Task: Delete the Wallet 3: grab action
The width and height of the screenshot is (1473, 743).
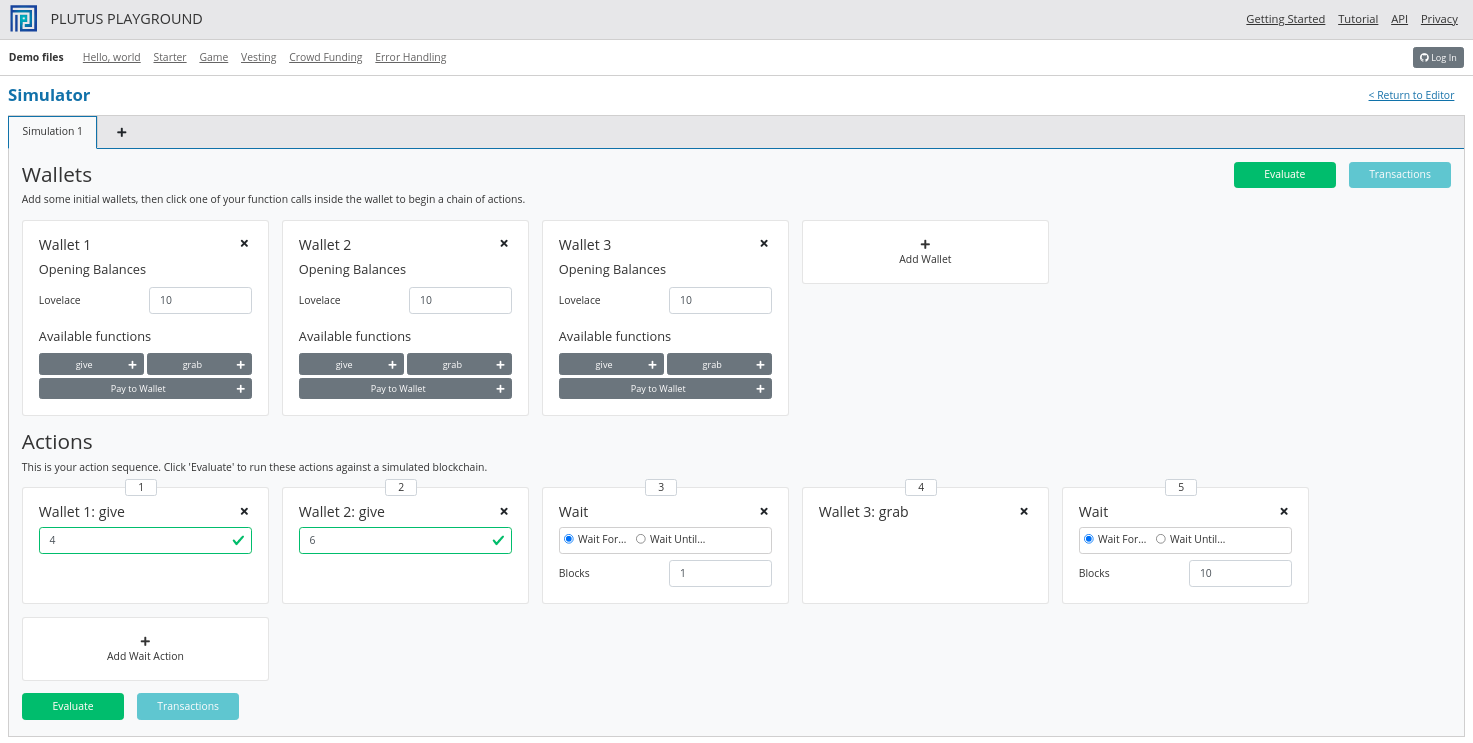Action: 1024,511
